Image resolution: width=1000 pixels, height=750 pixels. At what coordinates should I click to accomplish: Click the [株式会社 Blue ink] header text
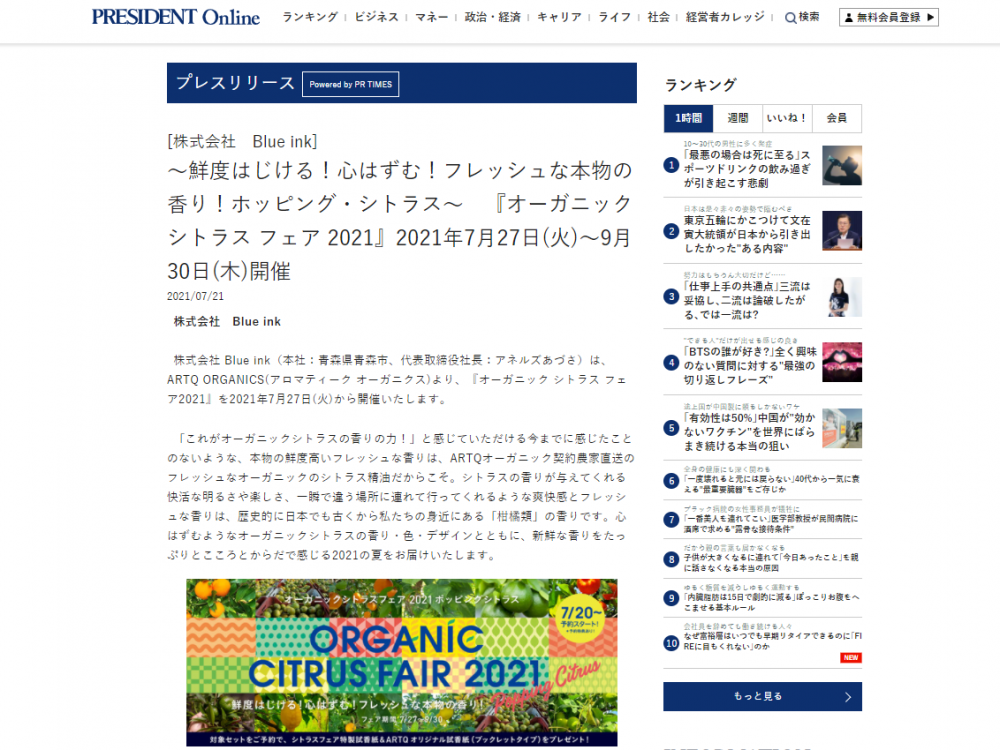point(242,142)
